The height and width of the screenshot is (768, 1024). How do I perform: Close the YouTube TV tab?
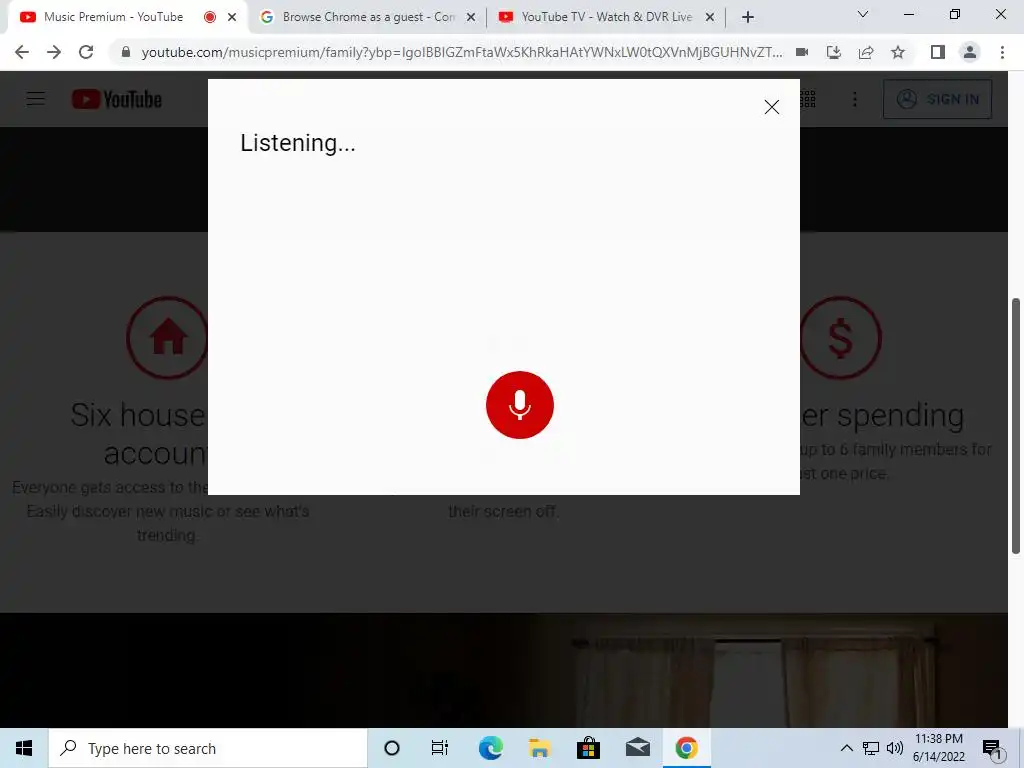click(x=710, y=17)
